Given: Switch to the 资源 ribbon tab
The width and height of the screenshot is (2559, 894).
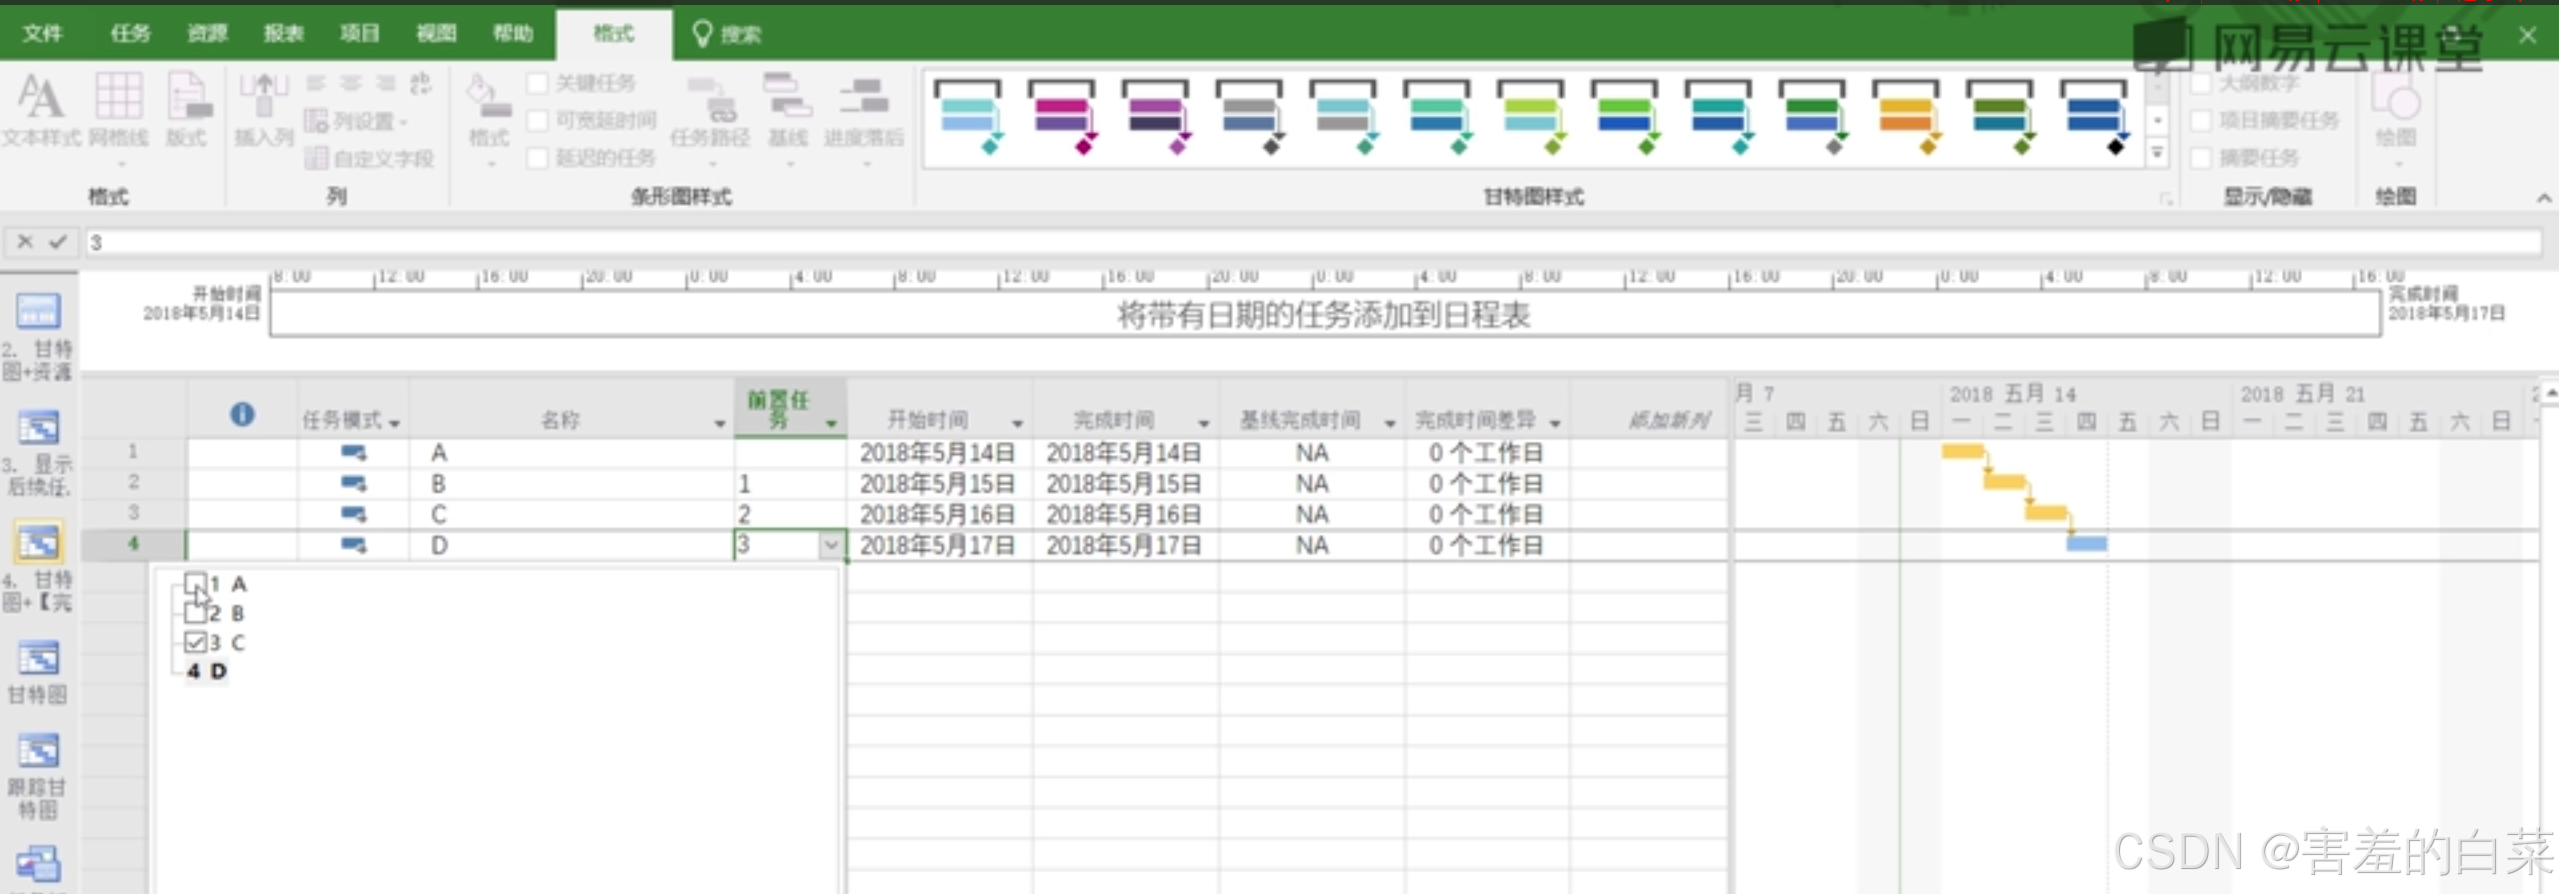Looking at the screenshot, I should coord(207,34).
